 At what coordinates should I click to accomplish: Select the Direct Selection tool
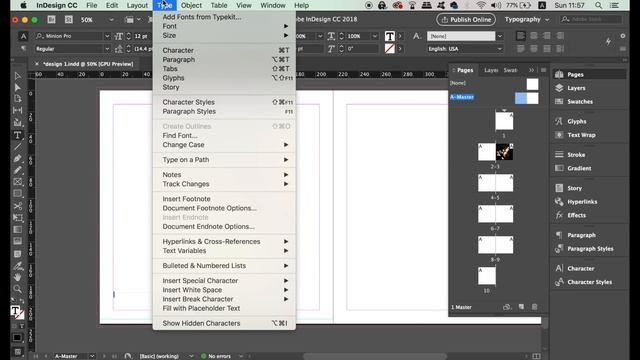coord(18,88)
